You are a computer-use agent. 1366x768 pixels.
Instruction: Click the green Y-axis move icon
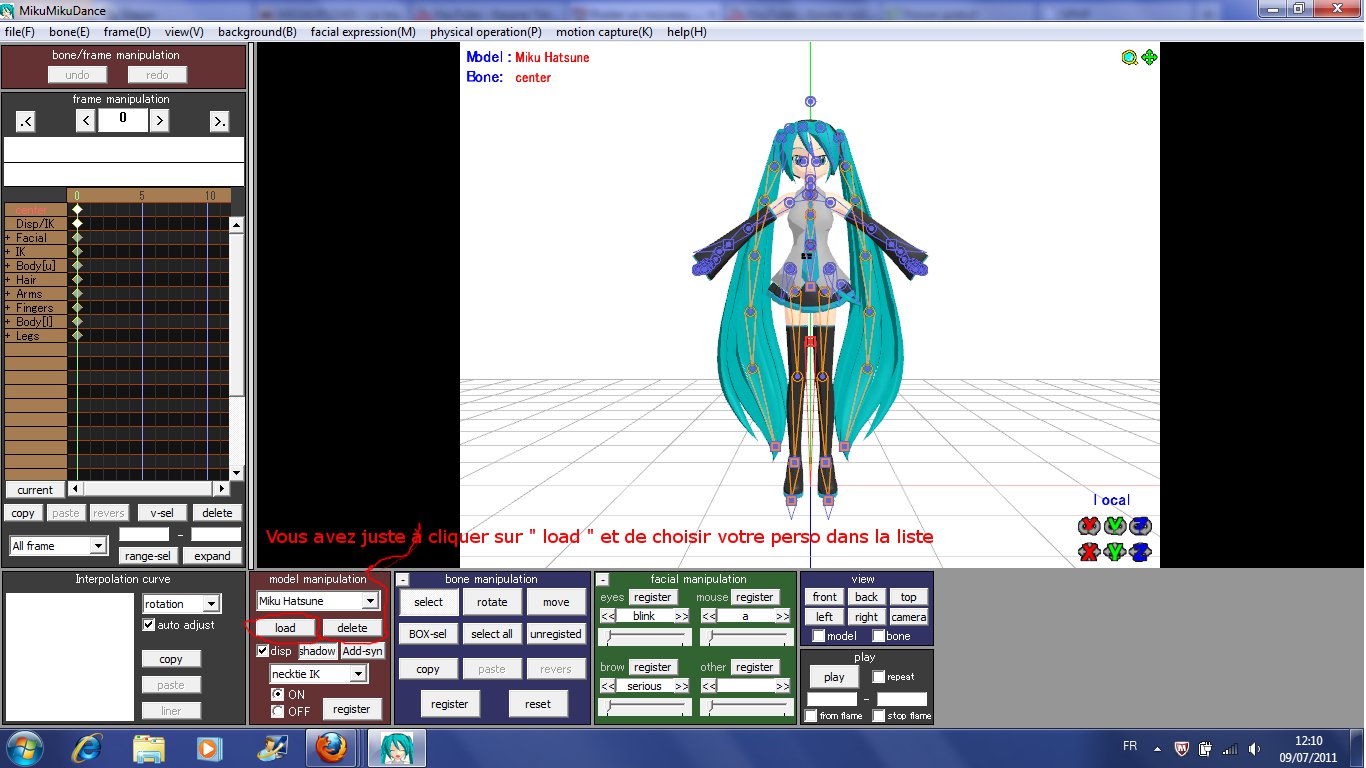pyautogui.click(x=1115, y=552)
